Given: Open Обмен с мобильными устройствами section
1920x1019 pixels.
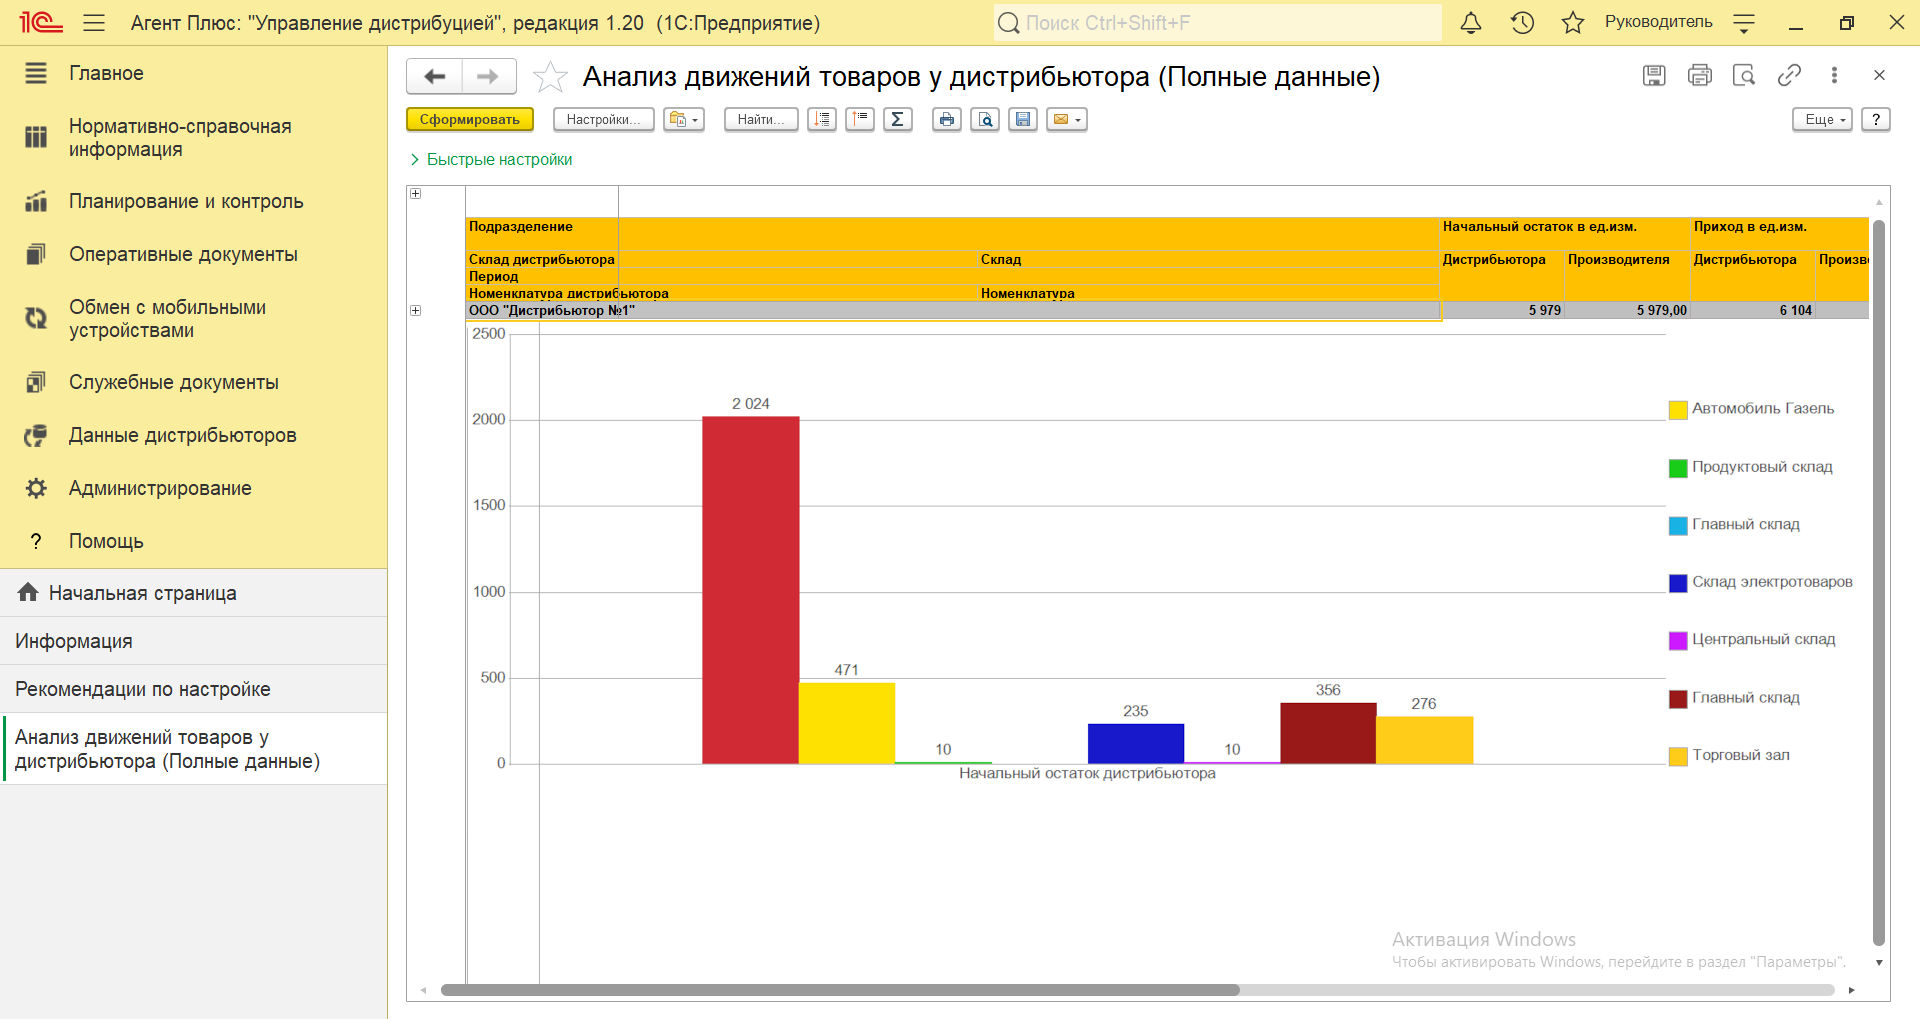Looking at the screenshot, I should coord(193,319).
